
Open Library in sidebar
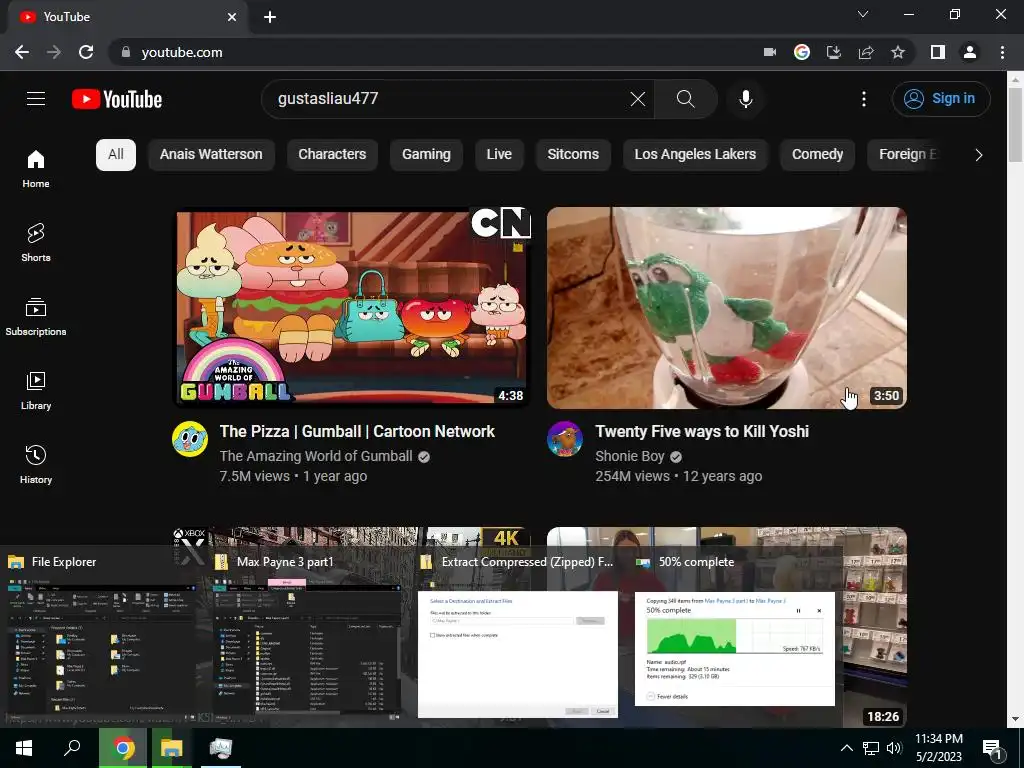tap(36, 391)
